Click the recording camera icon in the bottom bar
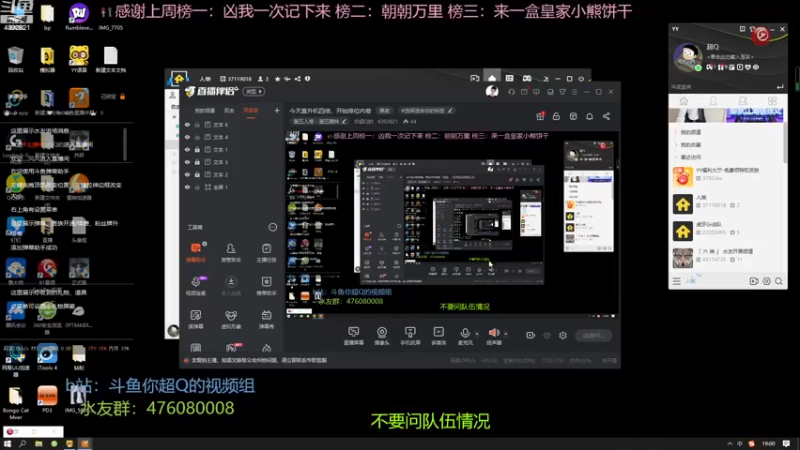This screenshot has height=450, width=800. coord(531,336)
